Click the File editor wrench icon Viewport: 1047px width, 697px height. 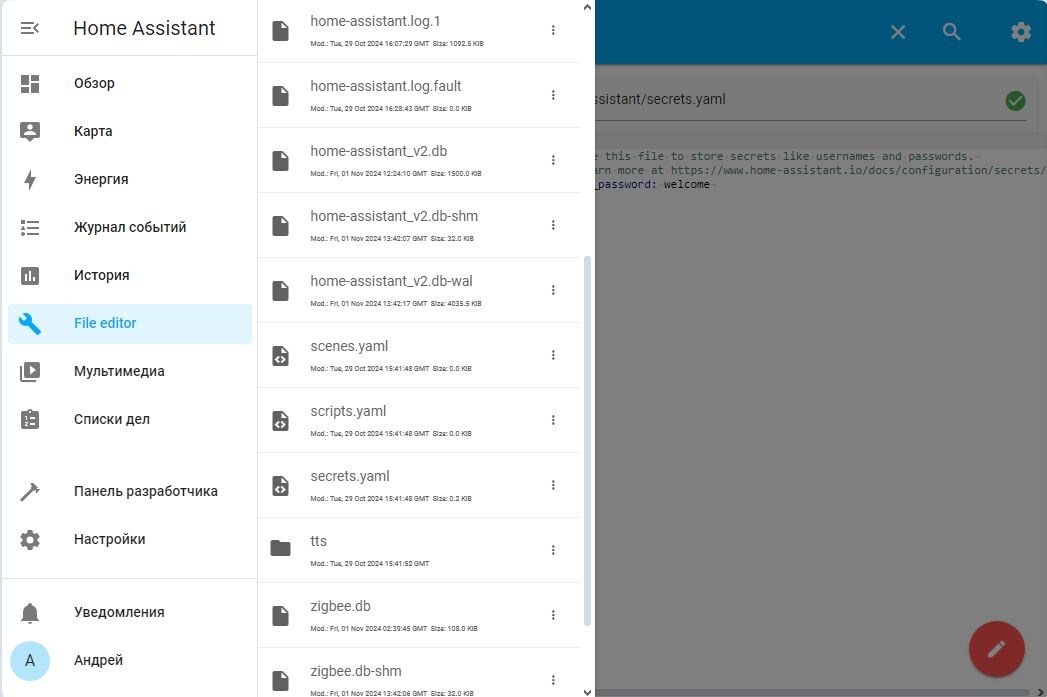pyautogui.click(x=30, y=324)
